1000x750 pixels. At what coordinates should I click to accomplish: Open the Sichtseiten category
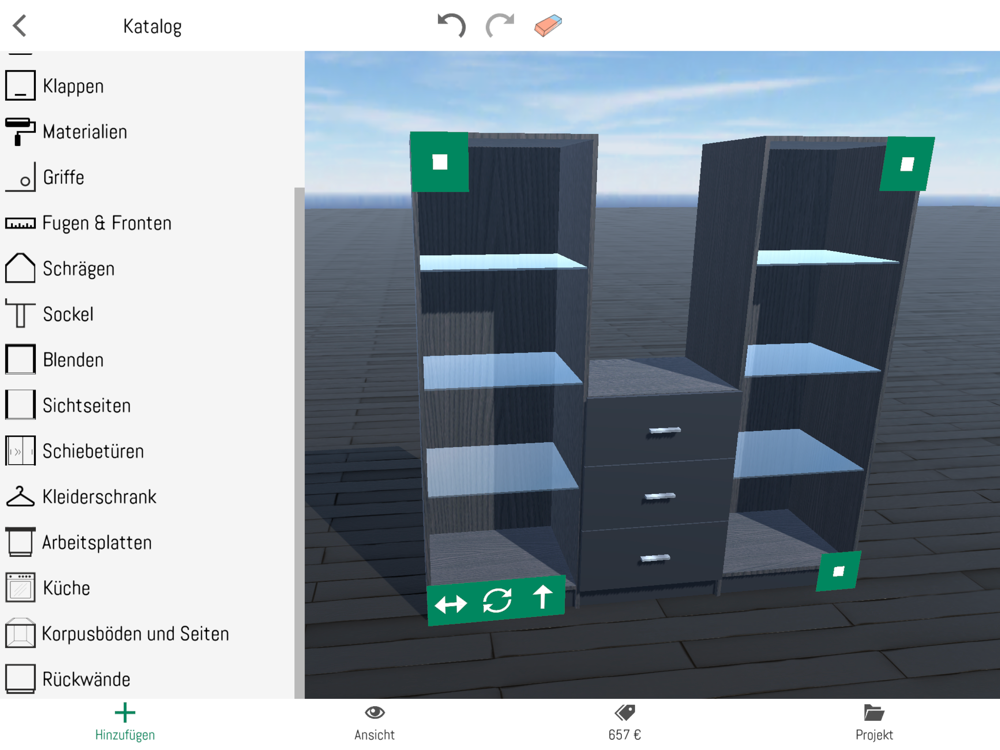pos(87,406)
